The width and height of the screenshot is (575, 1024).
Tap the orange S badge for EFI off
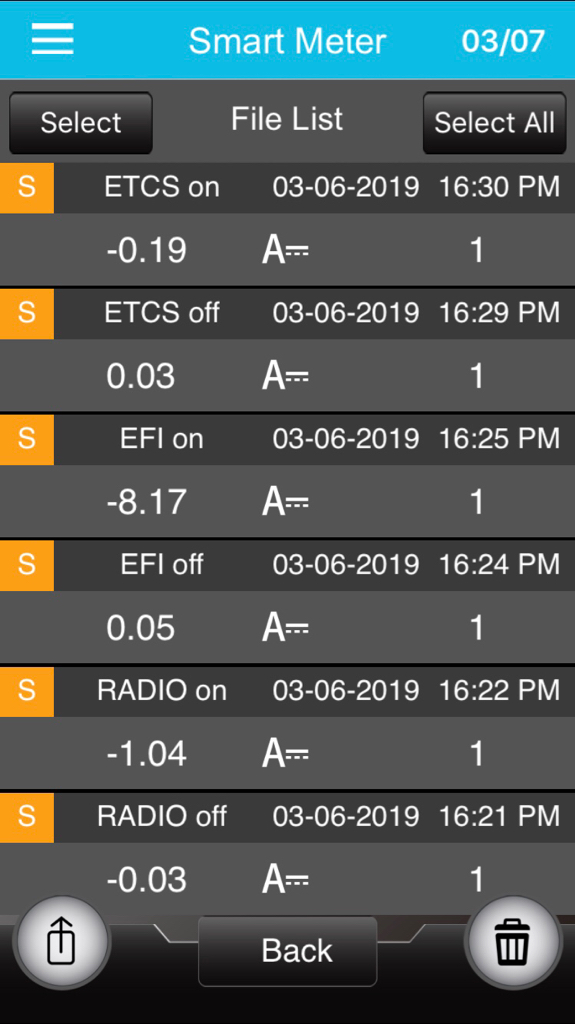click(27, 566)
